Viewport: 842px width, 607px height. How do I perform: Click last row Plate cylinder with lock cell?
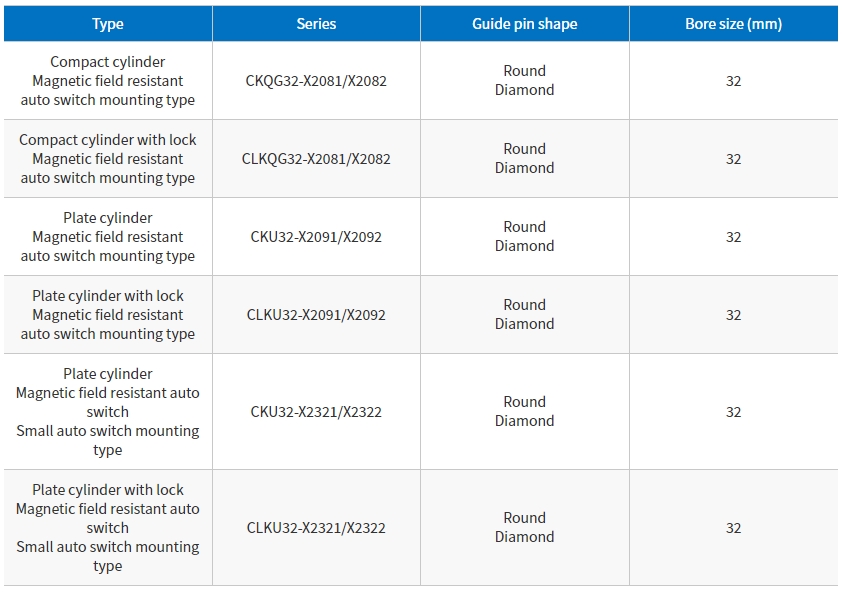108,528
